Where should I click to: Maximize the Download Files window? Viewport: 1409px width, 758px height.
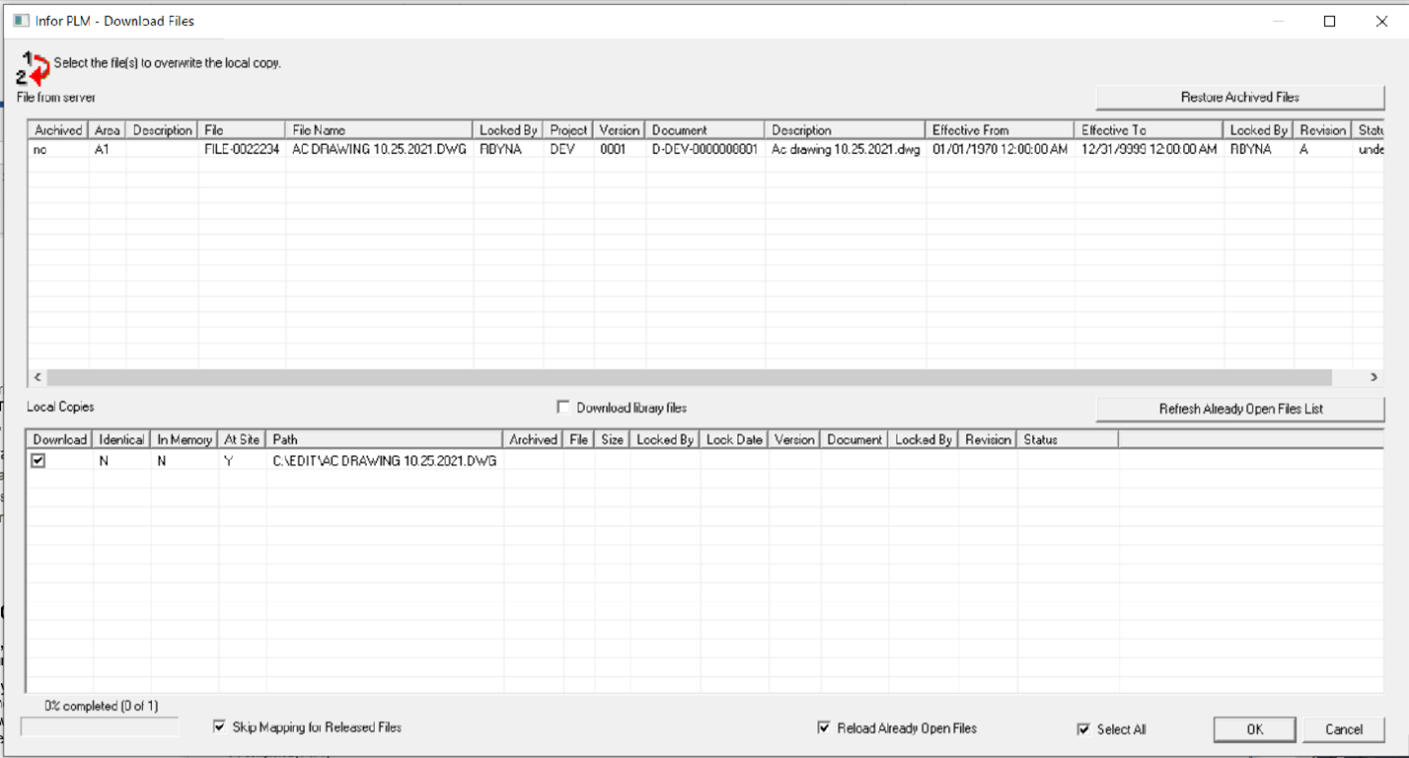click(1330, 21)
